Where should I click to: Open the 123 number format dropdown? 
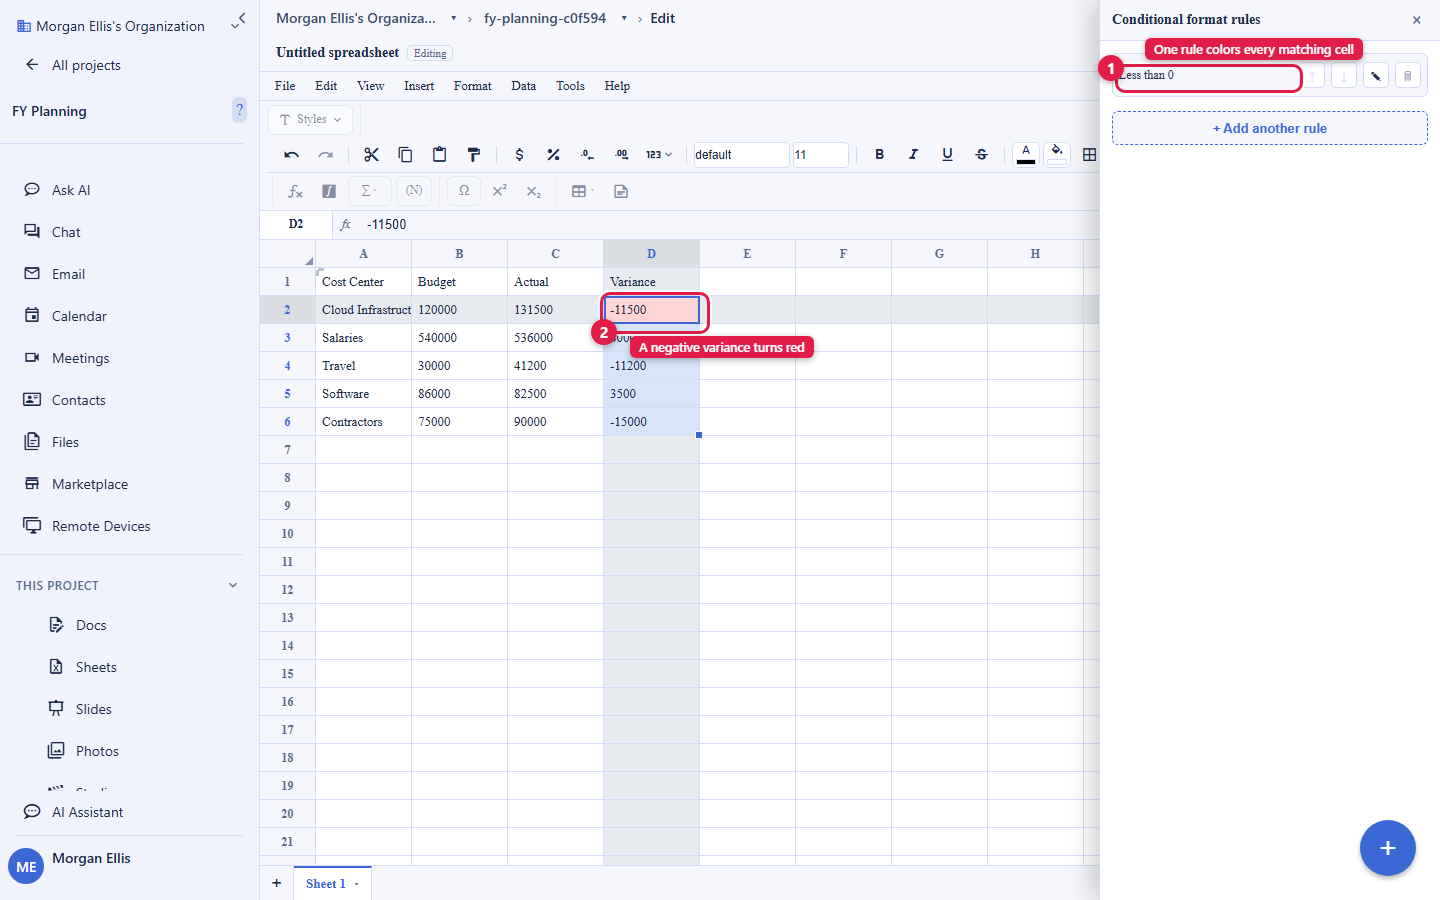click(658, 155)
